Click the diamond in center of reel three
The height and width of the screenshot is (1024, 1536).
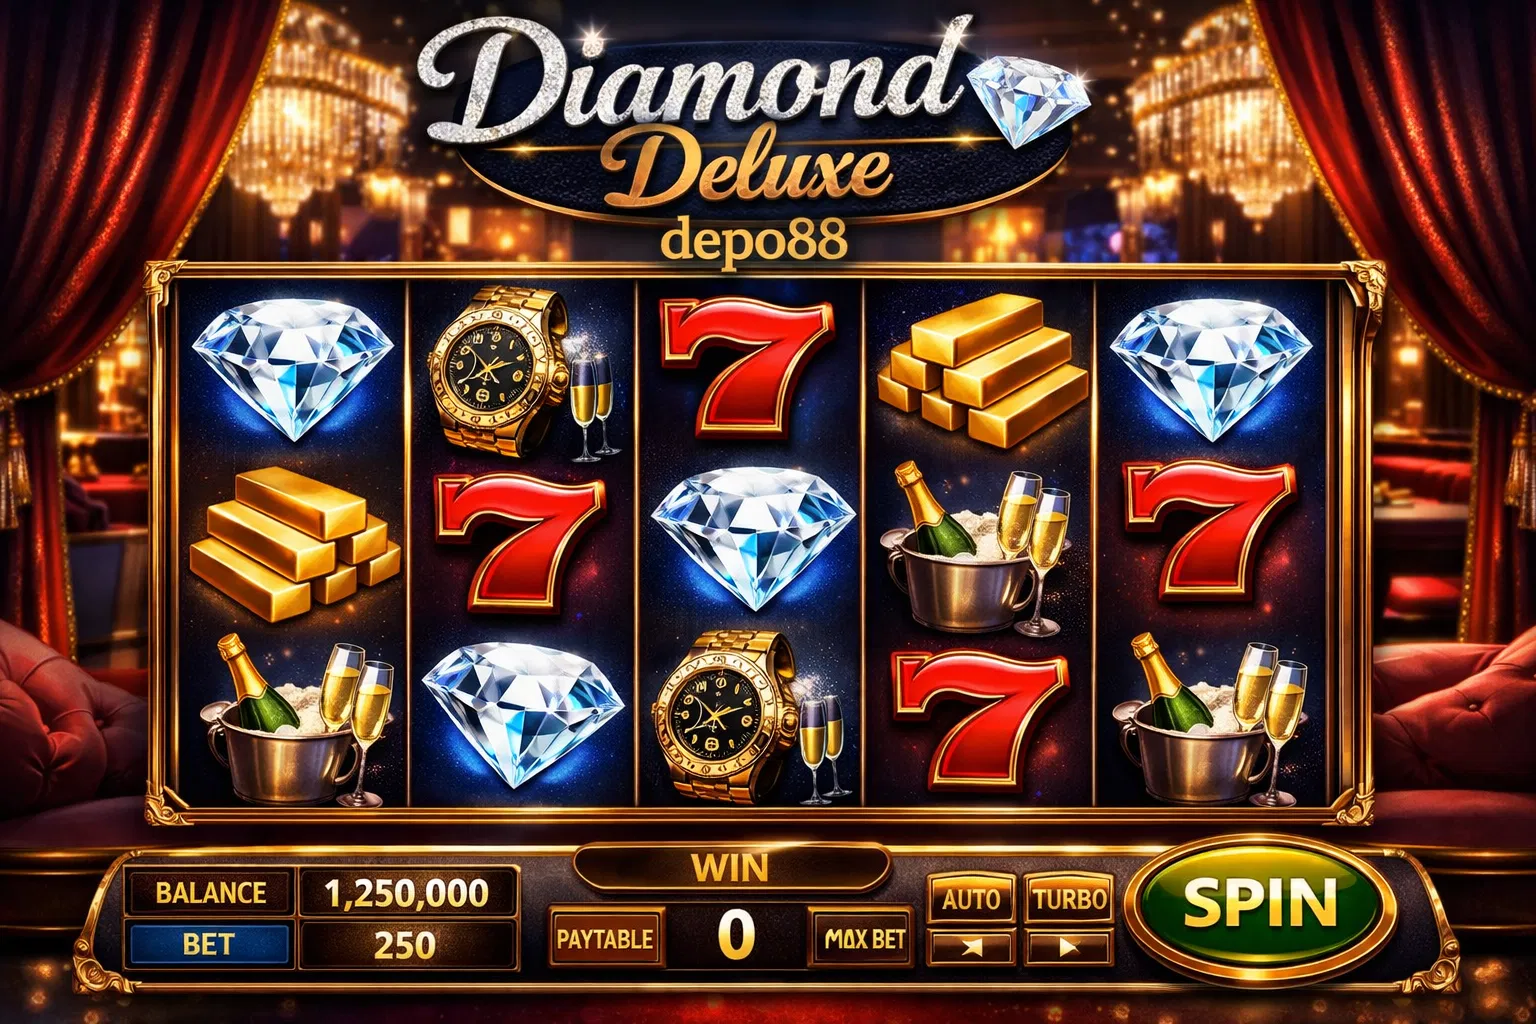point(754,538)
